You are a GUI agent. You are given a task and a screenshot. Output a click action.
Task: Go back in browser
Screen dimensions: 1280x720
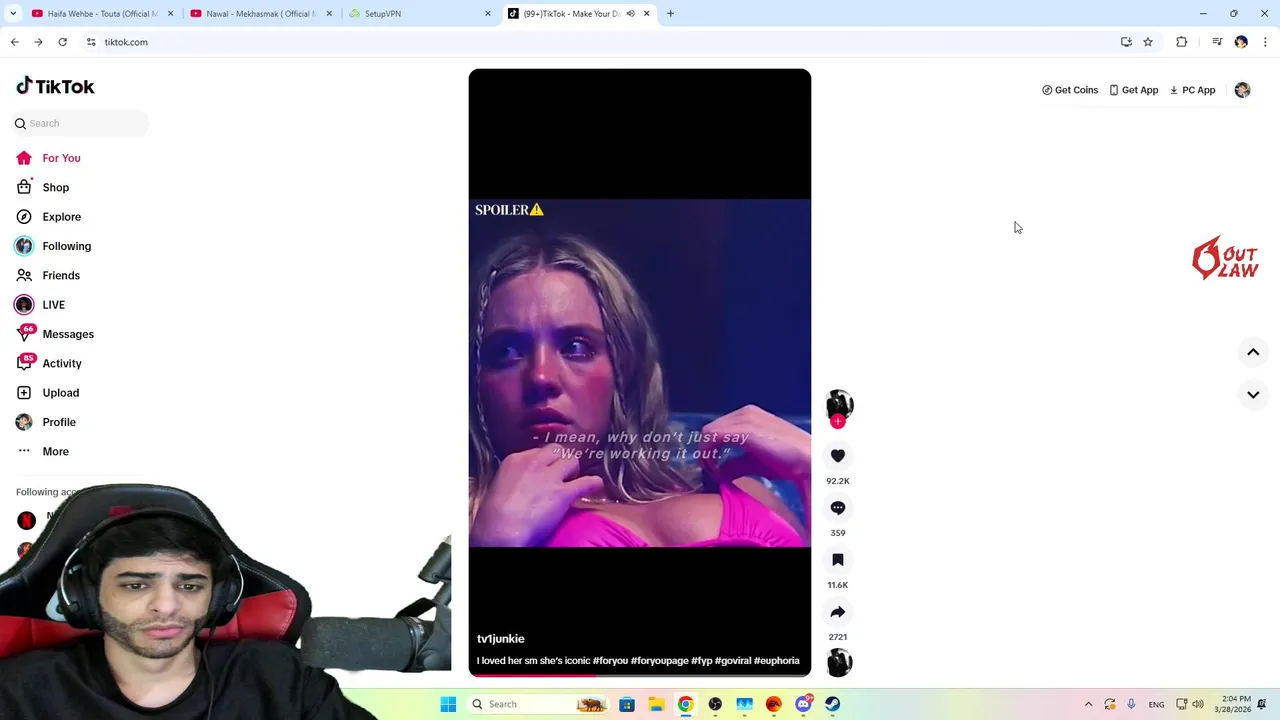[x=14, y=42]
